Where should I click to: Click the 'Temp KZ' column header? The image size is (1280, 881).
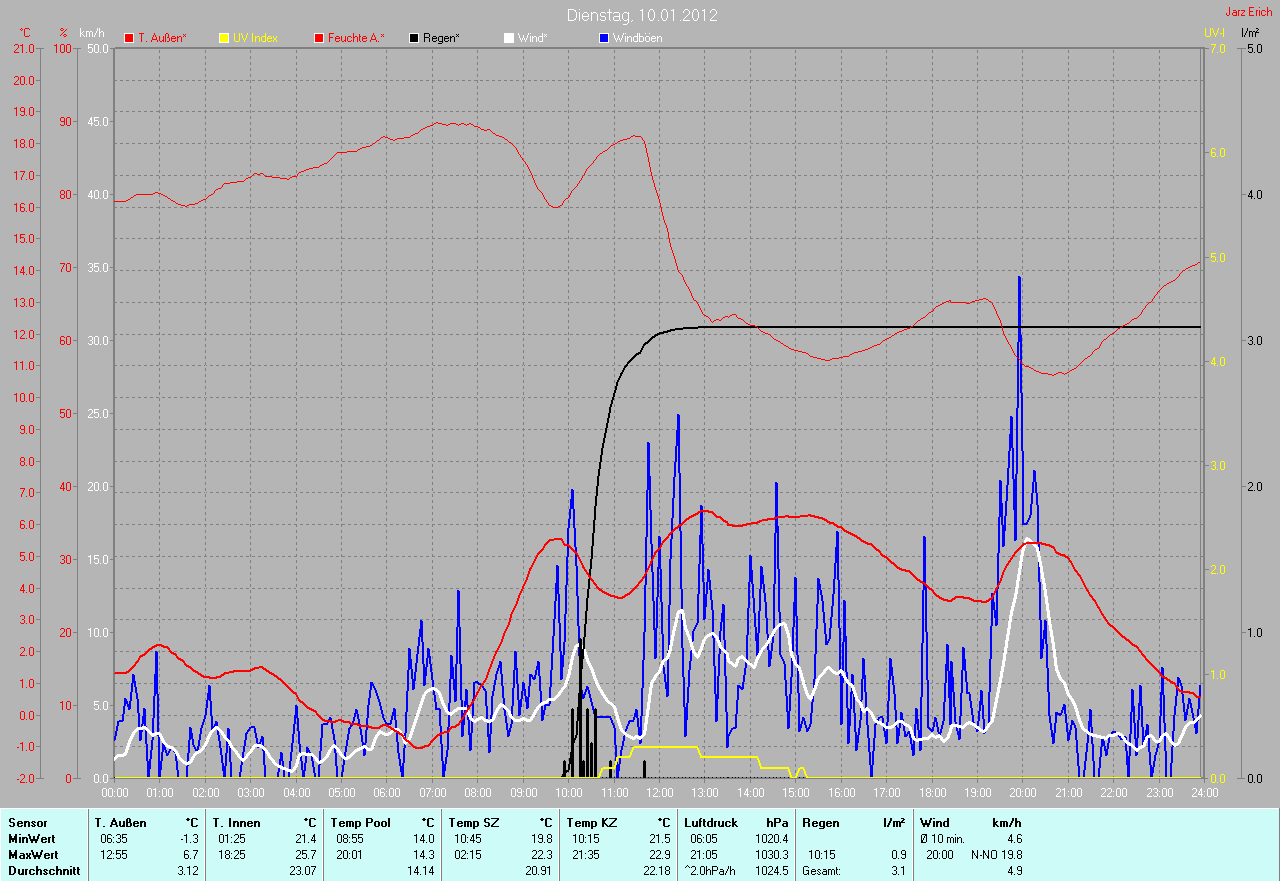(x=591, y=823)
